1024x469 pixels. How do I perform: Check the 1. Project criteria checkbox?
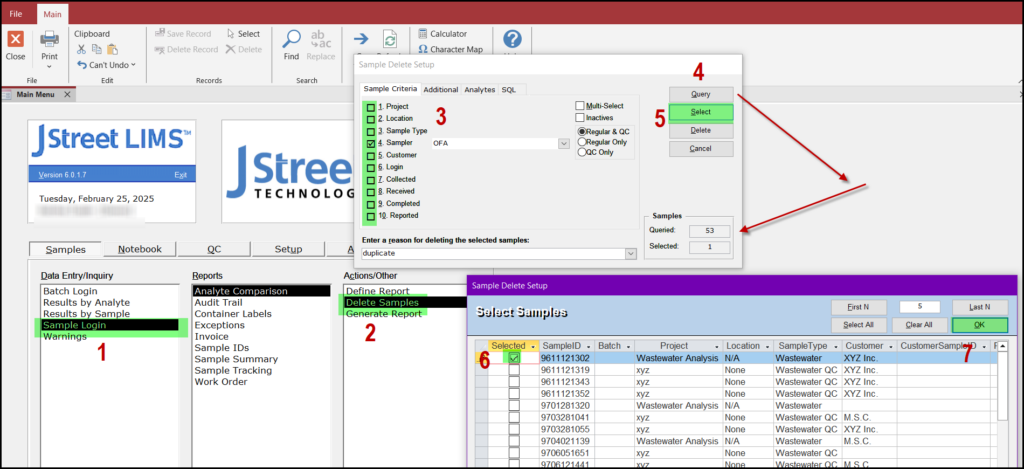click(371, 106)
